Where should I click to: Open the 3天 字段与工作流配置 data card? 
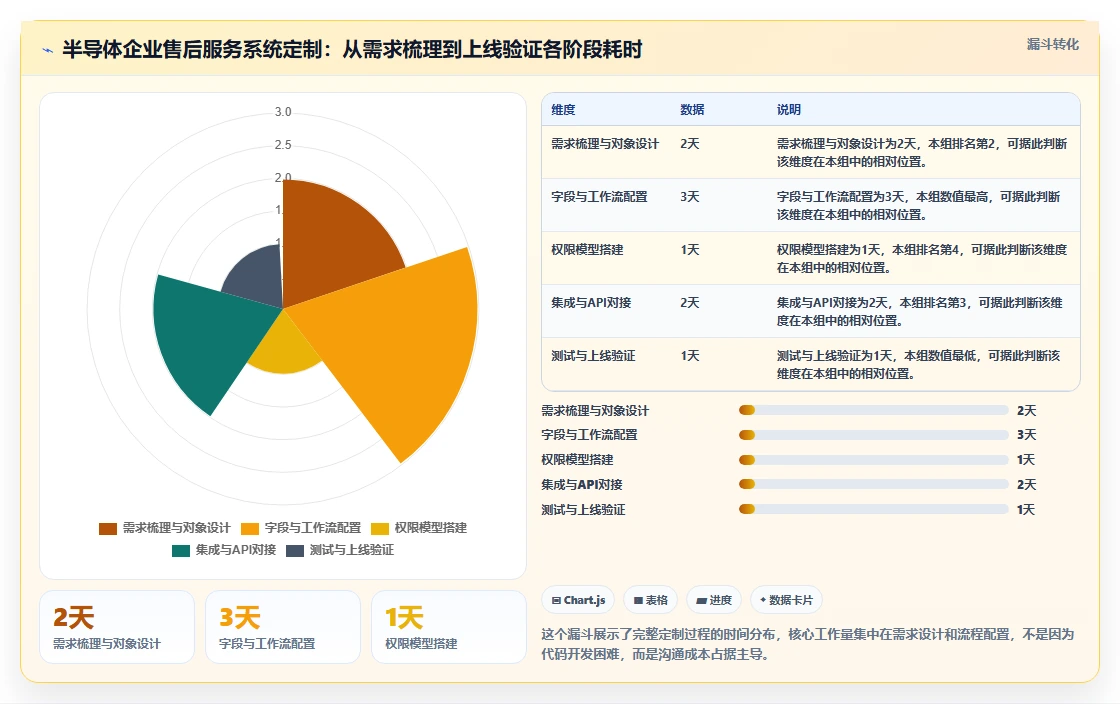tap(283, 627)
